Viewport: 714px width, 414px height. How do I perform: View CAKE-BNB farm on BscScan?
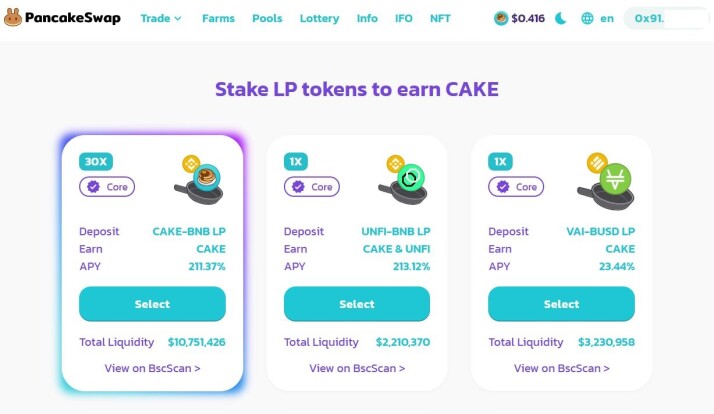(x=152, y=368)
